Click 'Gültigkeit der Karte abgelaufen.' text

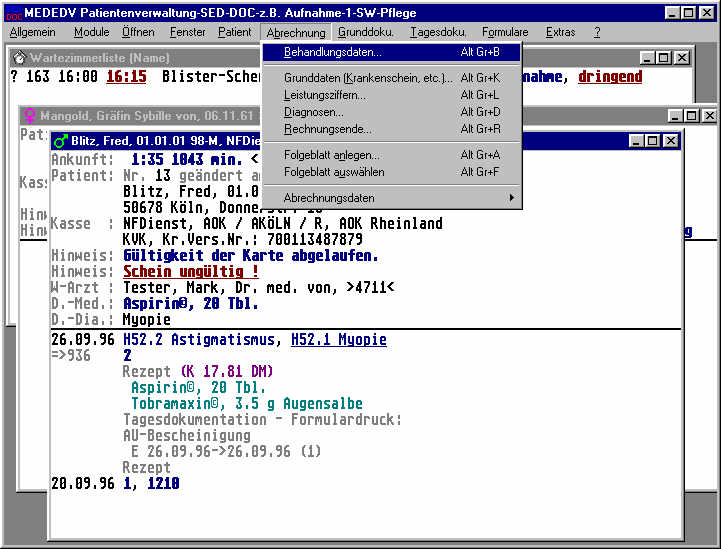[x=251, y=256]
